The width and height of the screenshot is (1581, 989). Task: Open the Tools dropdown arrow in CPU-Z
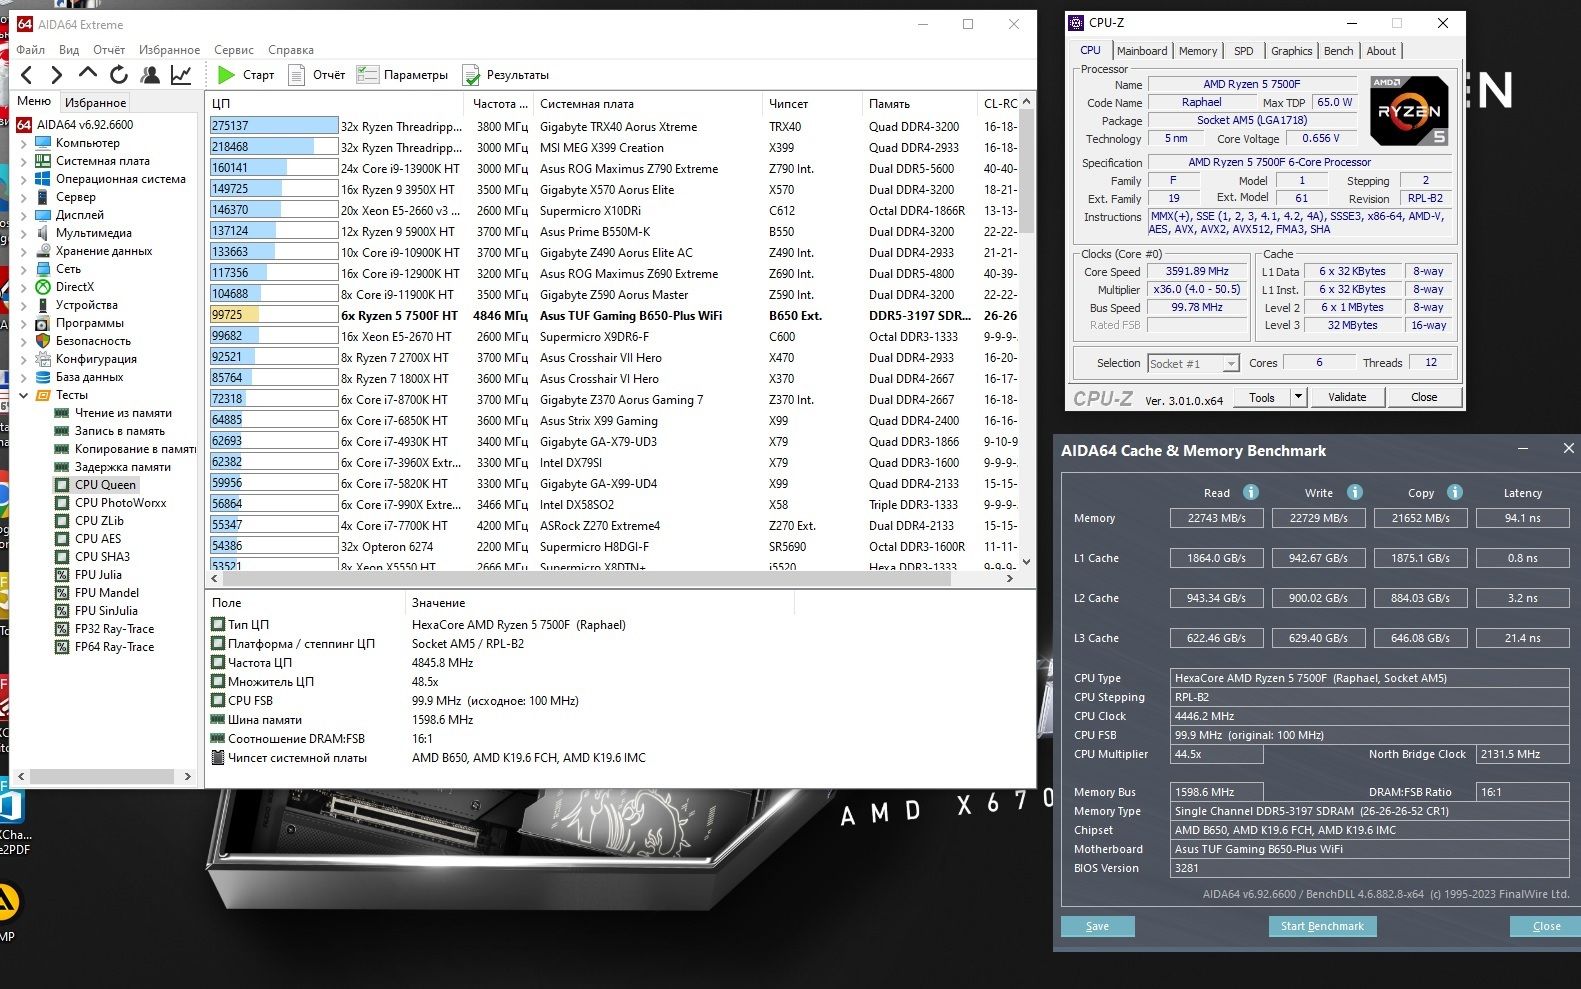pos(1298,397)
